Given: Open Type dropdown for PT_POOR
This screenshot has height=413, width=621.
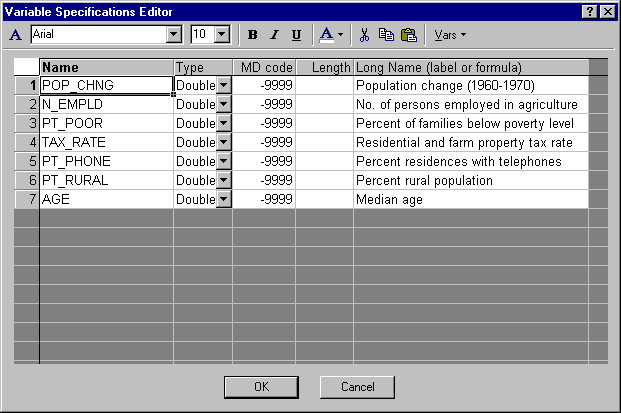Looking at the screenshot, I should tap(224, 123).
